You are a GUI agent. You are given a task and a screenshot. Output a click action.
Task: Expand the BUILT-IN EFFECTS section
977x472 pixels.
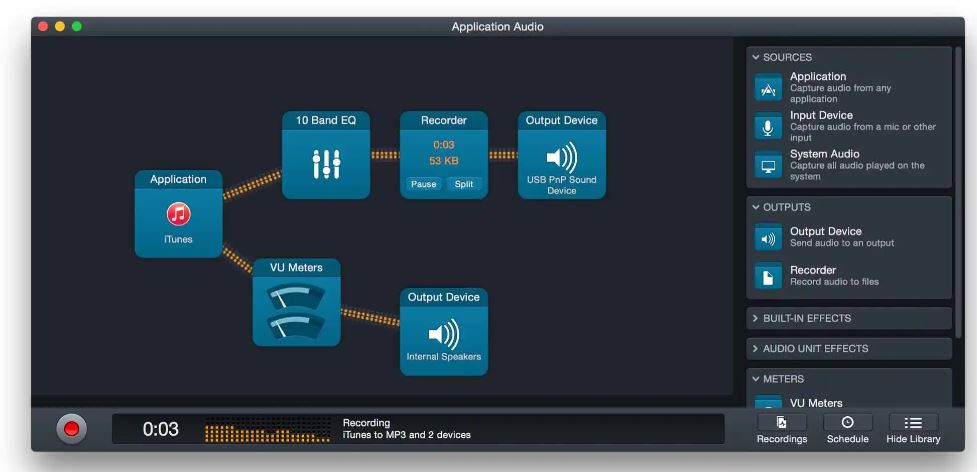756,318
